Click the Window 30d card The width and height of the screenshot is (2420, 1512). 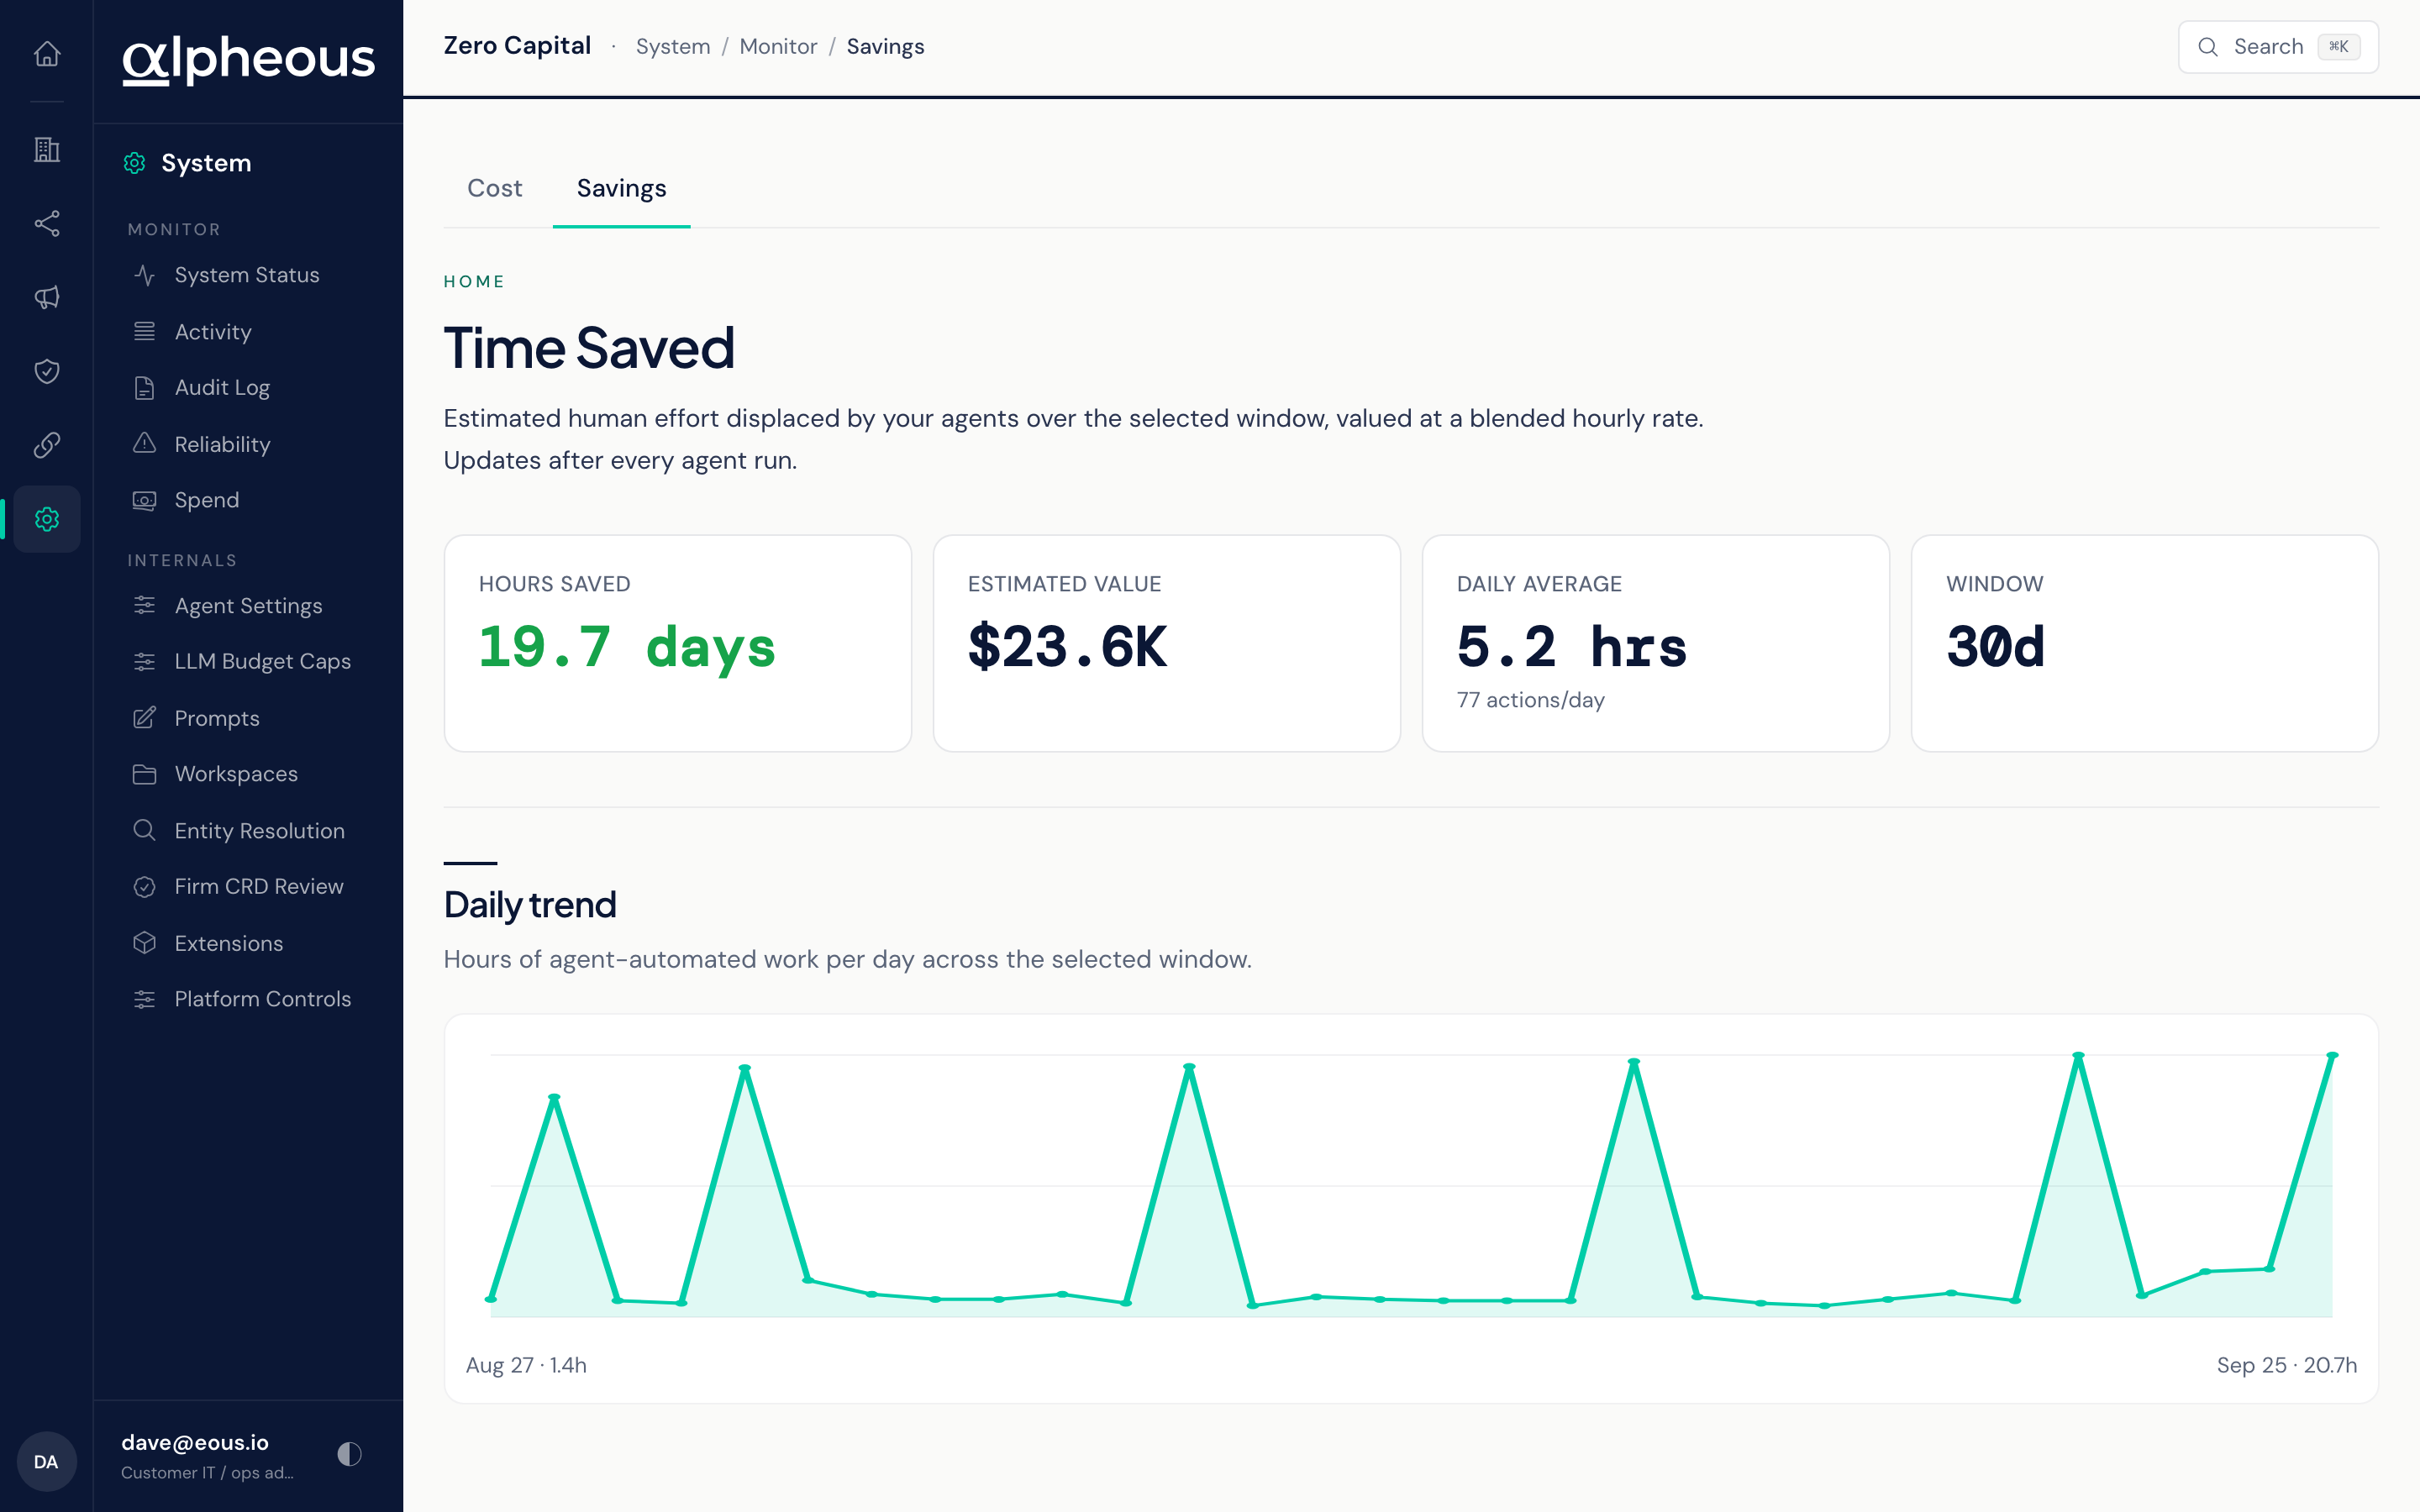coord(2145,643)
